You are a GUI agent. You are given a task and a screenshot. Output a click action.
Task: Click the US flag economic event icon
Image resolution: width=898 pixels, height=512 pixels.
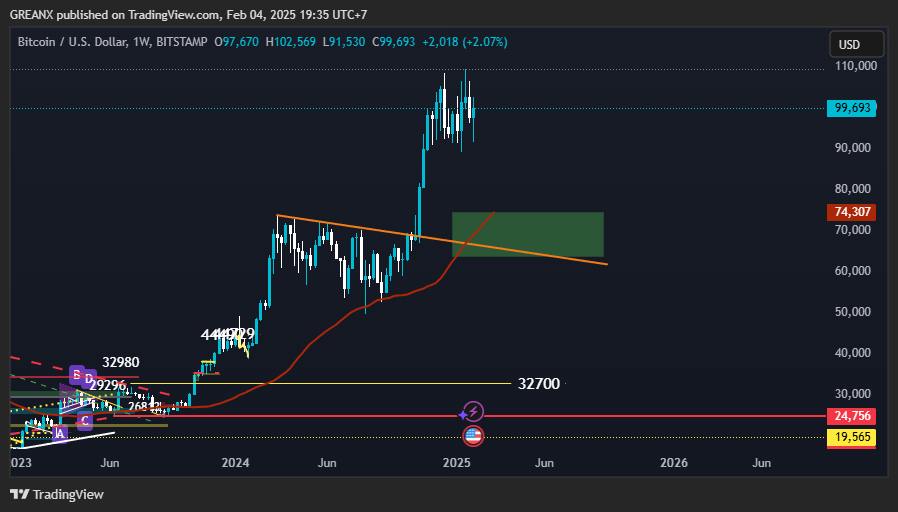coord(472,436)
